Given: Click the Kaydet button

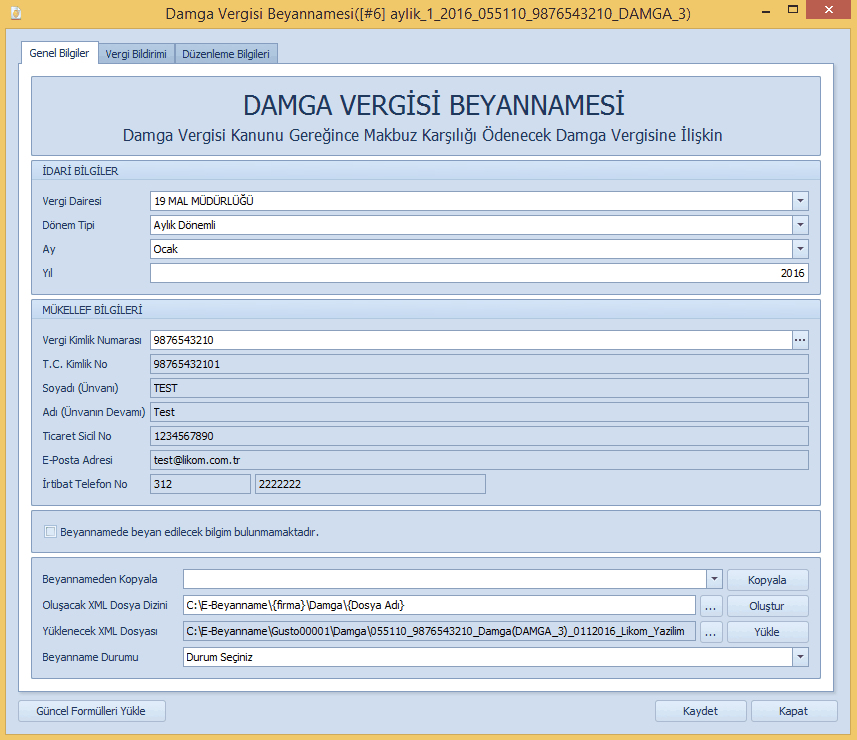Looking at the screenshot, I should click(701, 711).
